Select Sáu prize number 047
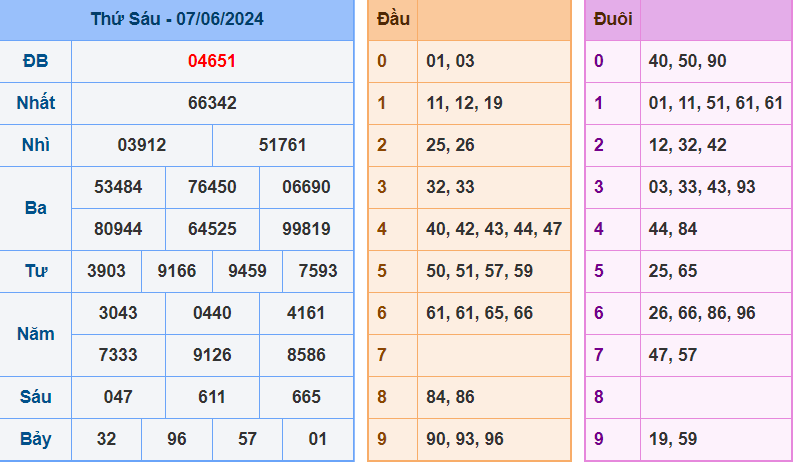The width and height of the screenshot is (793, 462). point(118,397)
